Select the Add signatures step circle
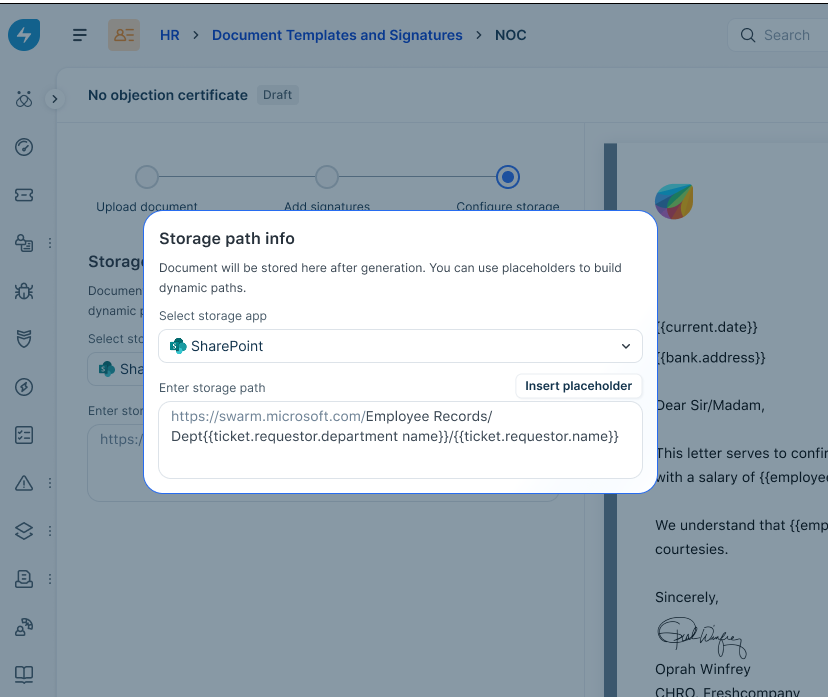Image resolution: width=828 pixels, height=697 pixels. pyautogui.click(x=327, y=177)
